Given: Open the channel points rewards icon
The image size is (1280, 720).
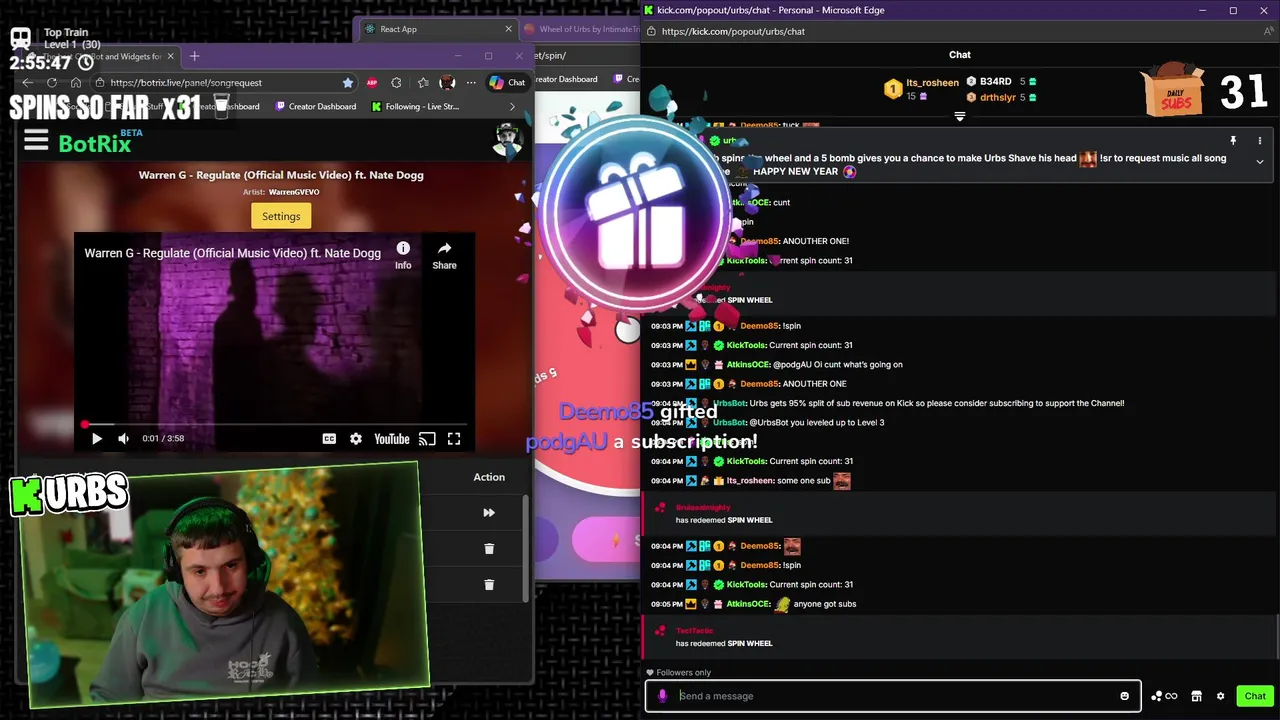Looking at the screenshot, I should point(1164,696).
